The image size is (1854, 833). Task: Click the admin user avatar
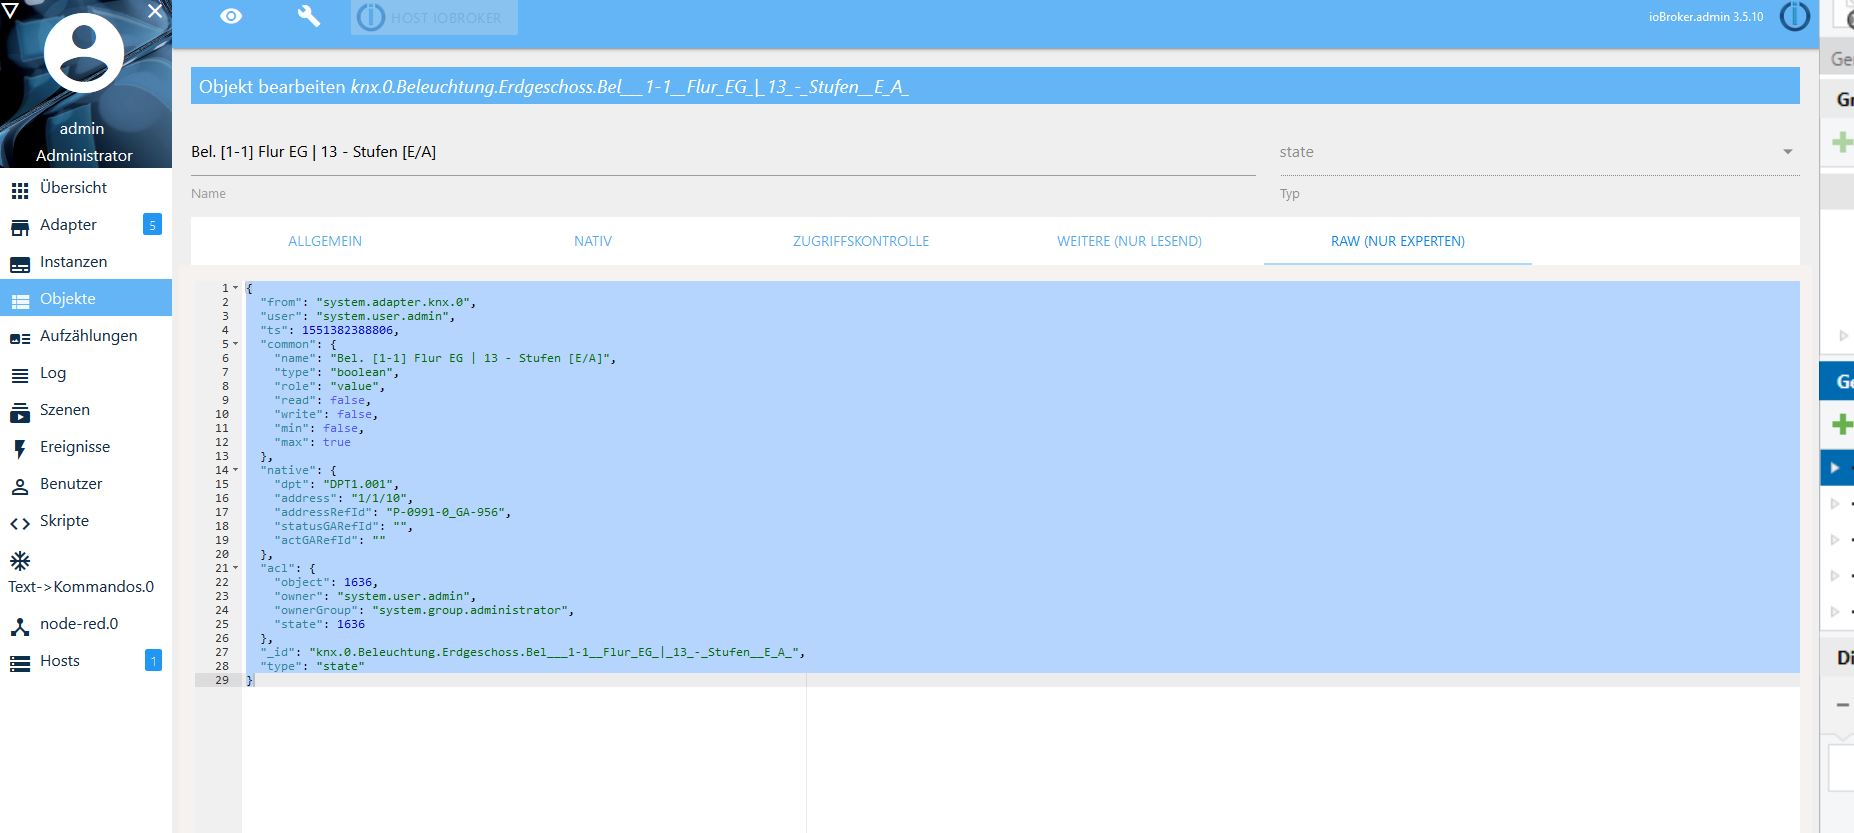(84, 53)
